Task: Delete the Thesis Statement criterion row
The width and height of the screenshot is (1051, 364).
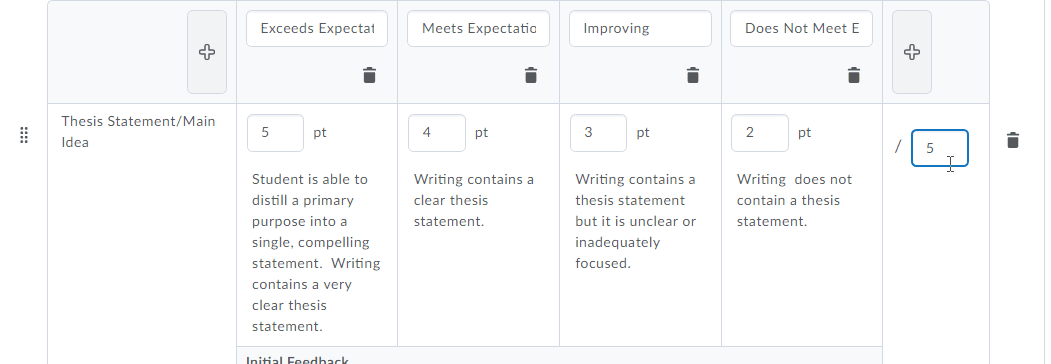Action: click(1013, 141)
